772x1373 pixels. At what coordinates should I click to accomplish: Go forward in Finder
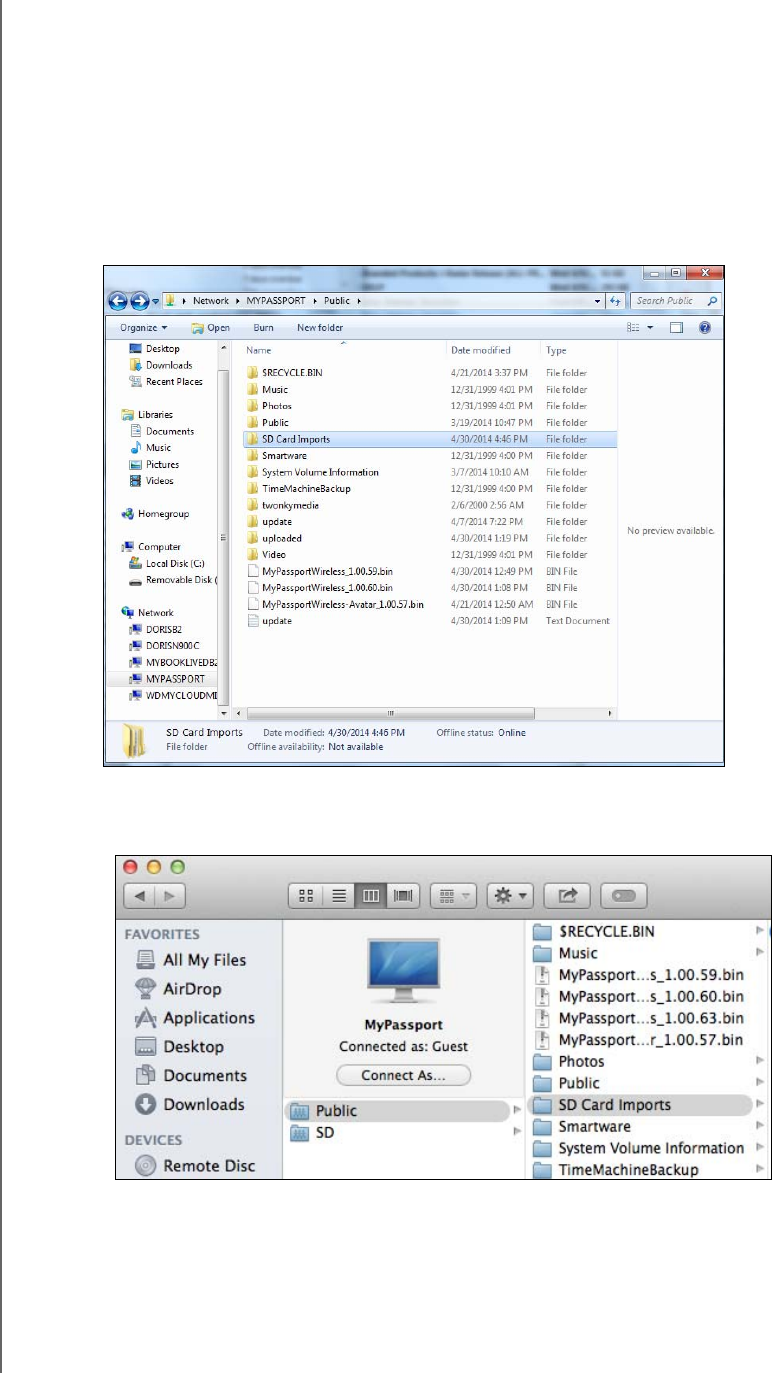(170, 895)
